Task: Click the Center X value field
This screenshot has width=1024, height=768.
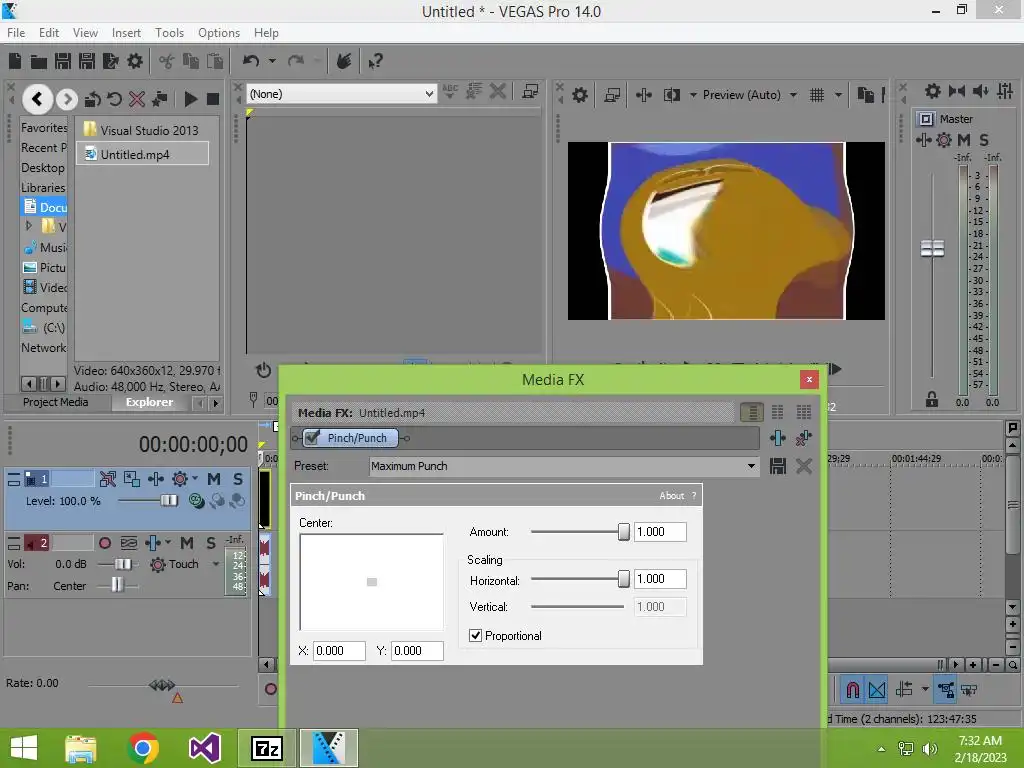Action: (x=339, y=650)
